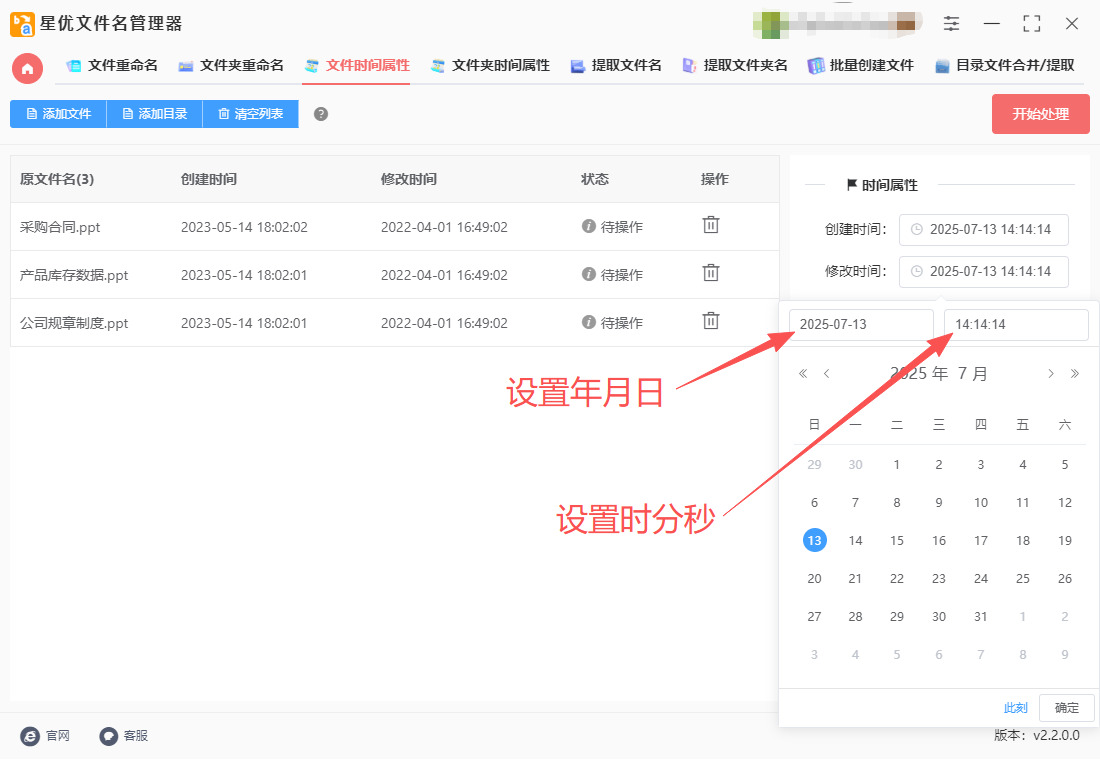Go to previous year with double-left arrow

pyautogui.click(x=802, y=374)
